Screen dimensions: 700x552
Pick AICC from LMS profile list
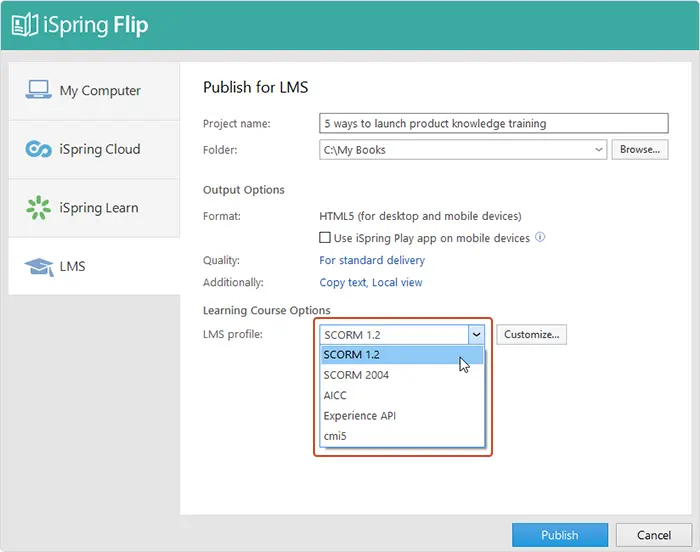pyautogui.click(x=402, y=395)
